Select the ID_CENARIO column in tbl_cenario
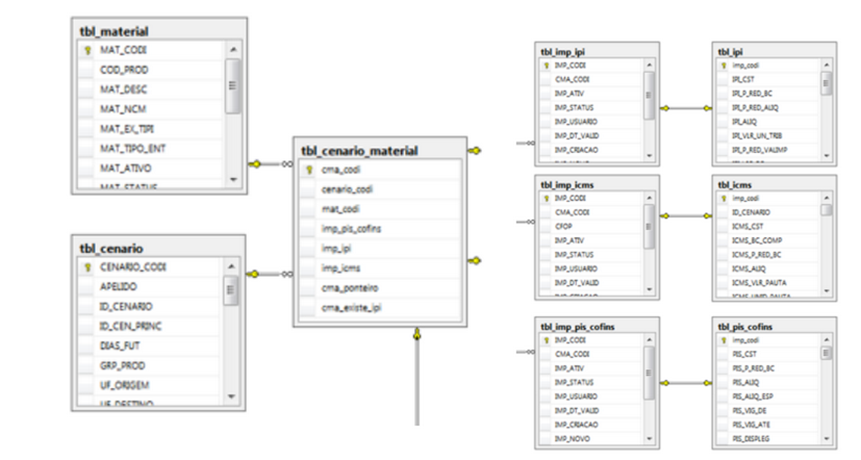Screen dimensions: 861x460 pos(150,306)
